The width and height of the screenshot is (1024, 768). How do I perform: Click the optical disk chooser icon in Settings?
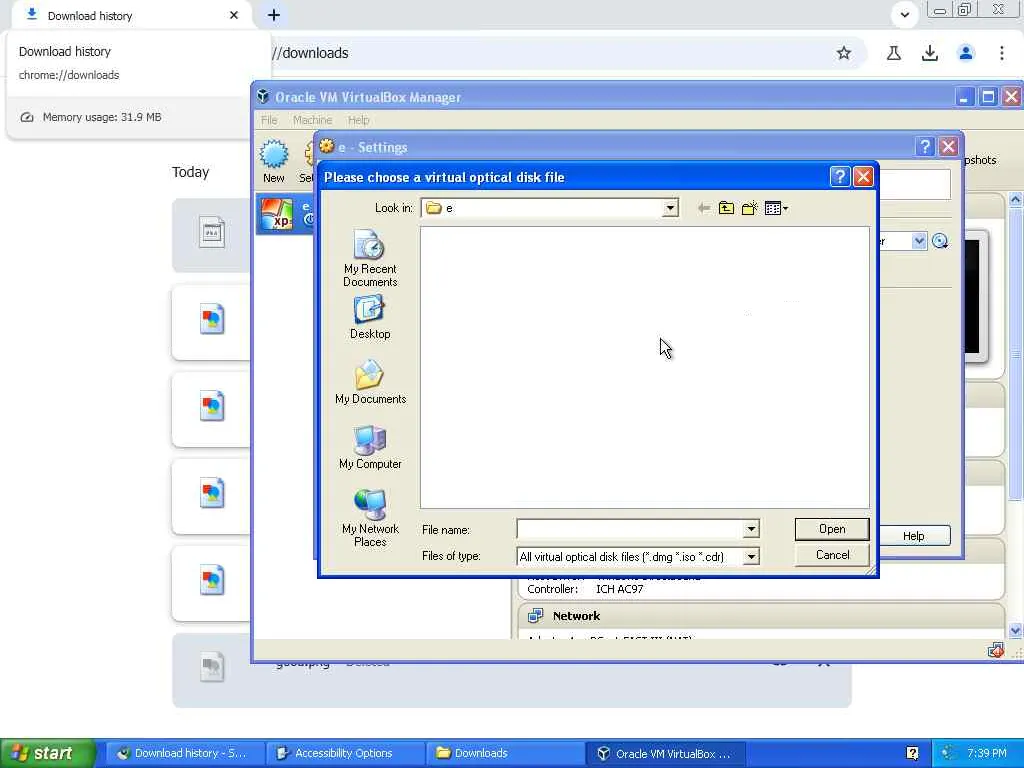(x=940, y=241)
